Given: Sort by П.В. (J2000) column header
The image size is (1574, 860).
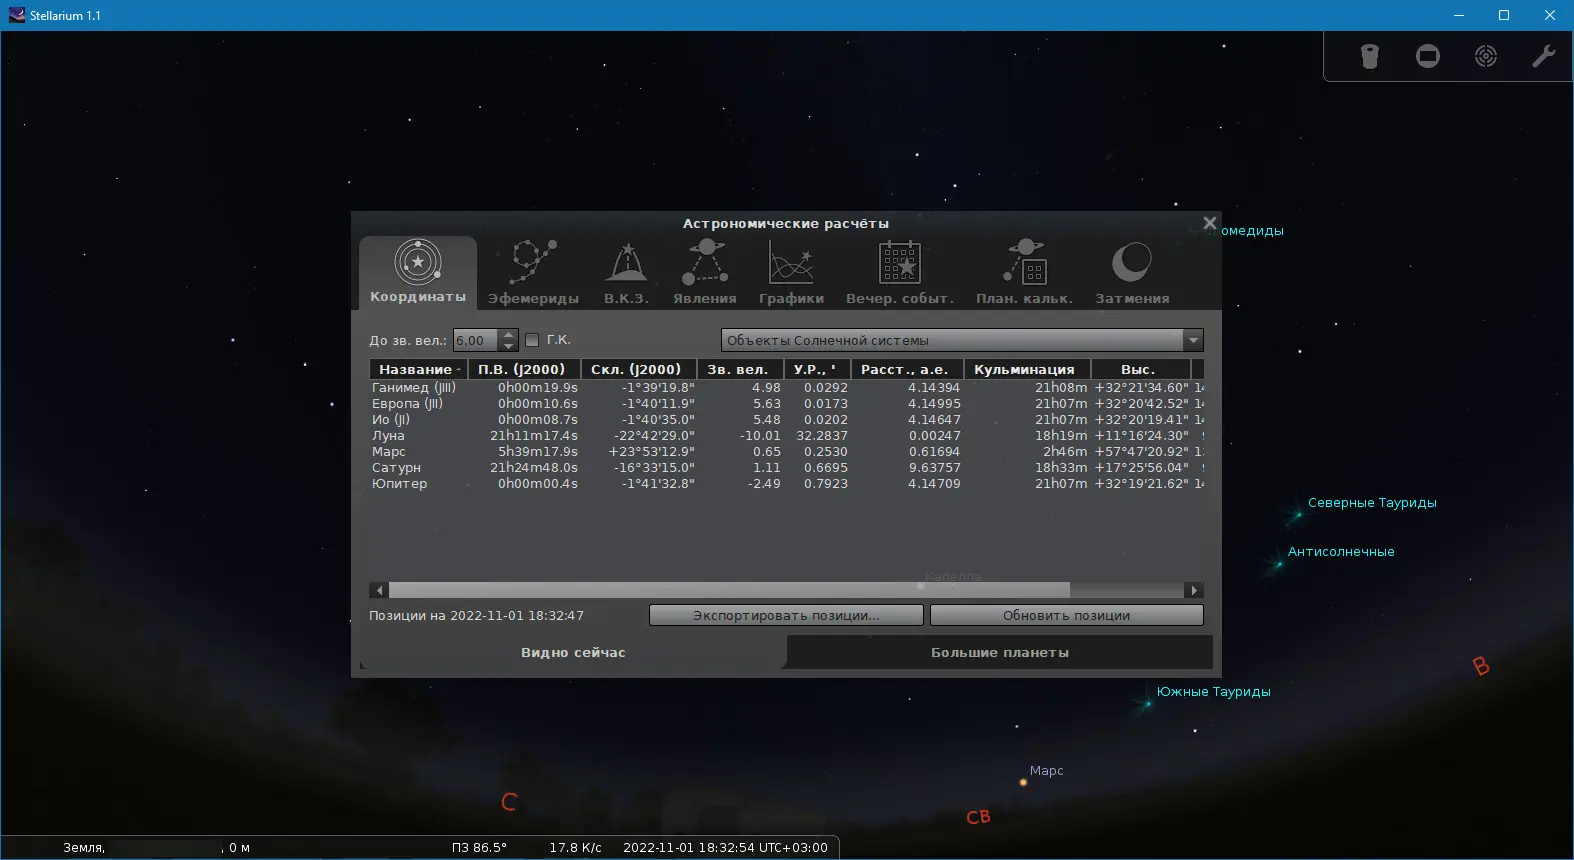Looking at the screenshot, I should (524, 369).
